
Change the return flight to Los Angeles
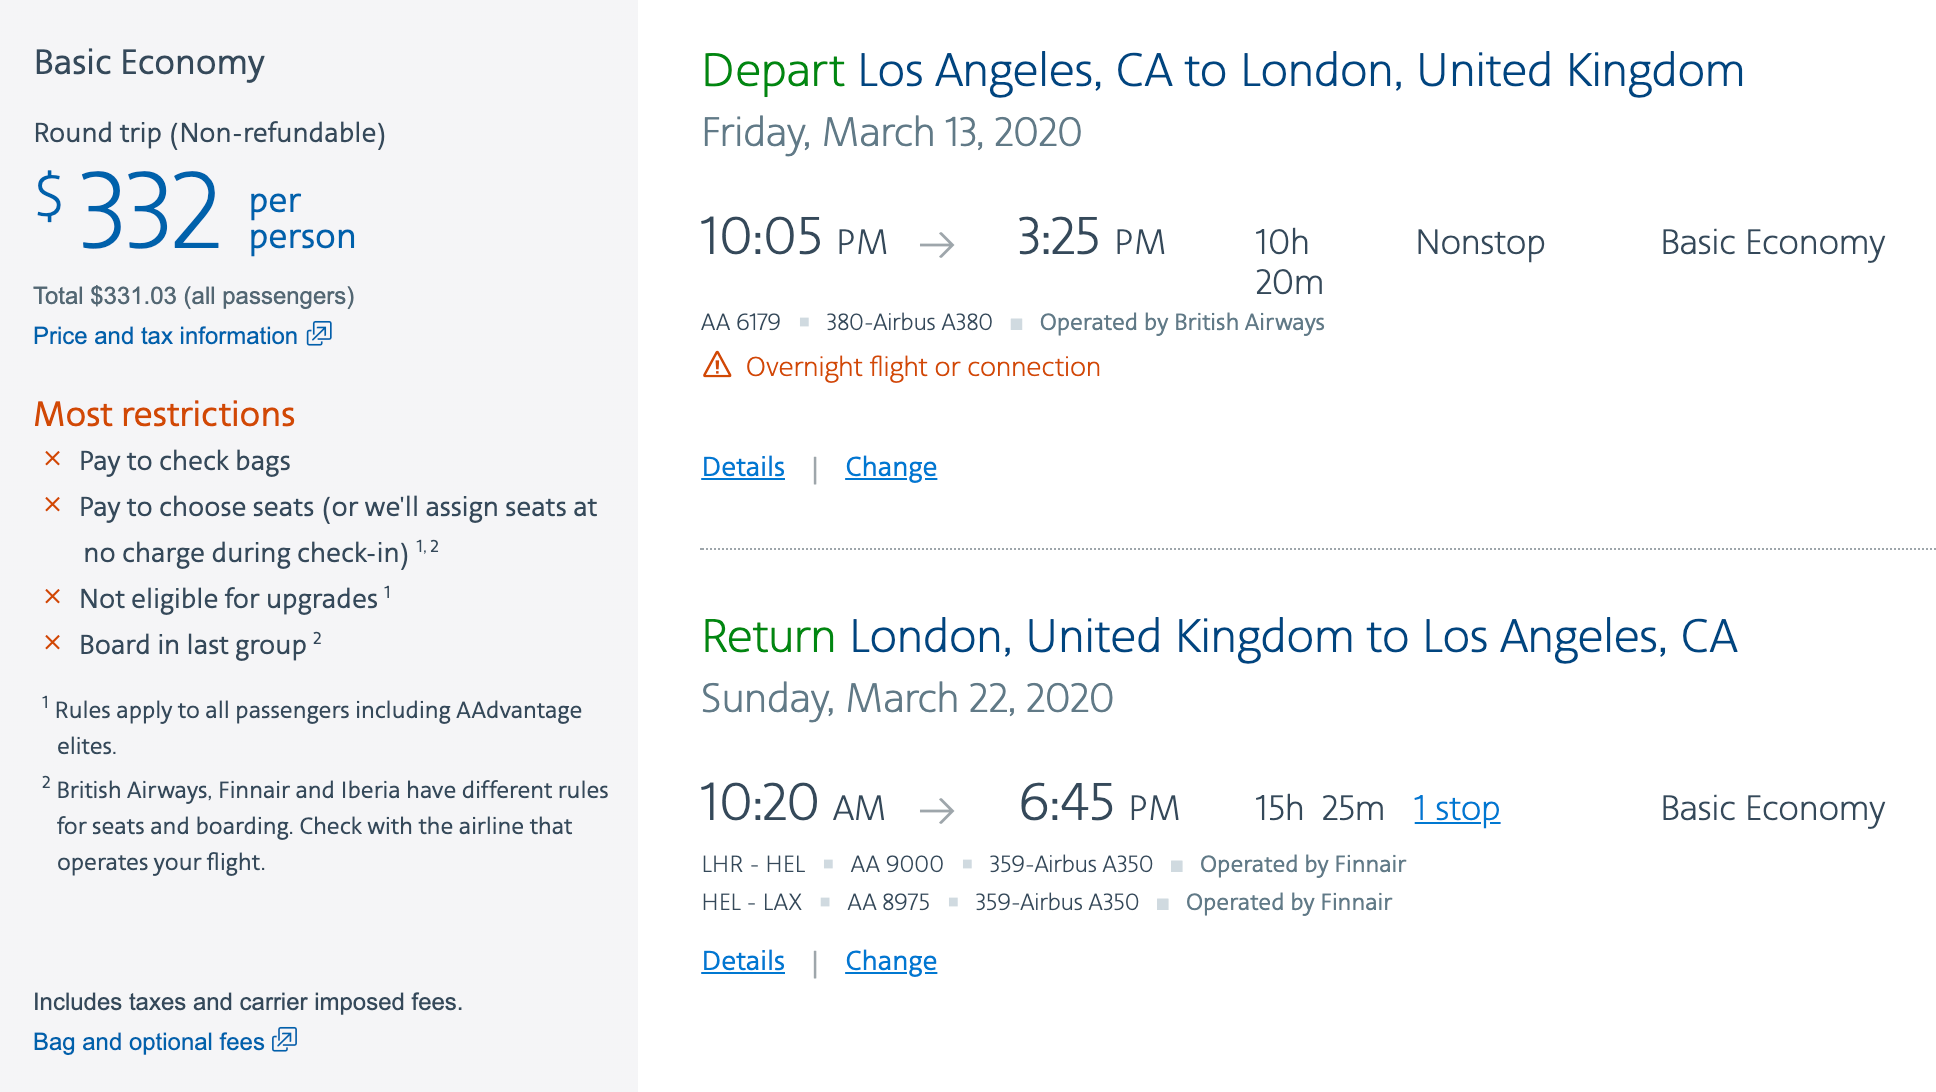coord(890,961)
